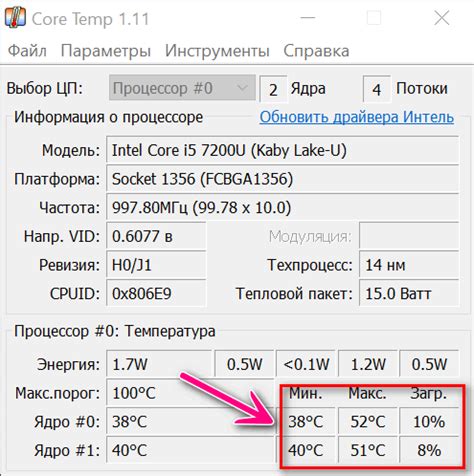The height and width of the screenshot is (476, 474).
Task: Click the Socket 1356 (FCBGA1356) platform value
Action: pyautogui.click(x=282, y=179)
